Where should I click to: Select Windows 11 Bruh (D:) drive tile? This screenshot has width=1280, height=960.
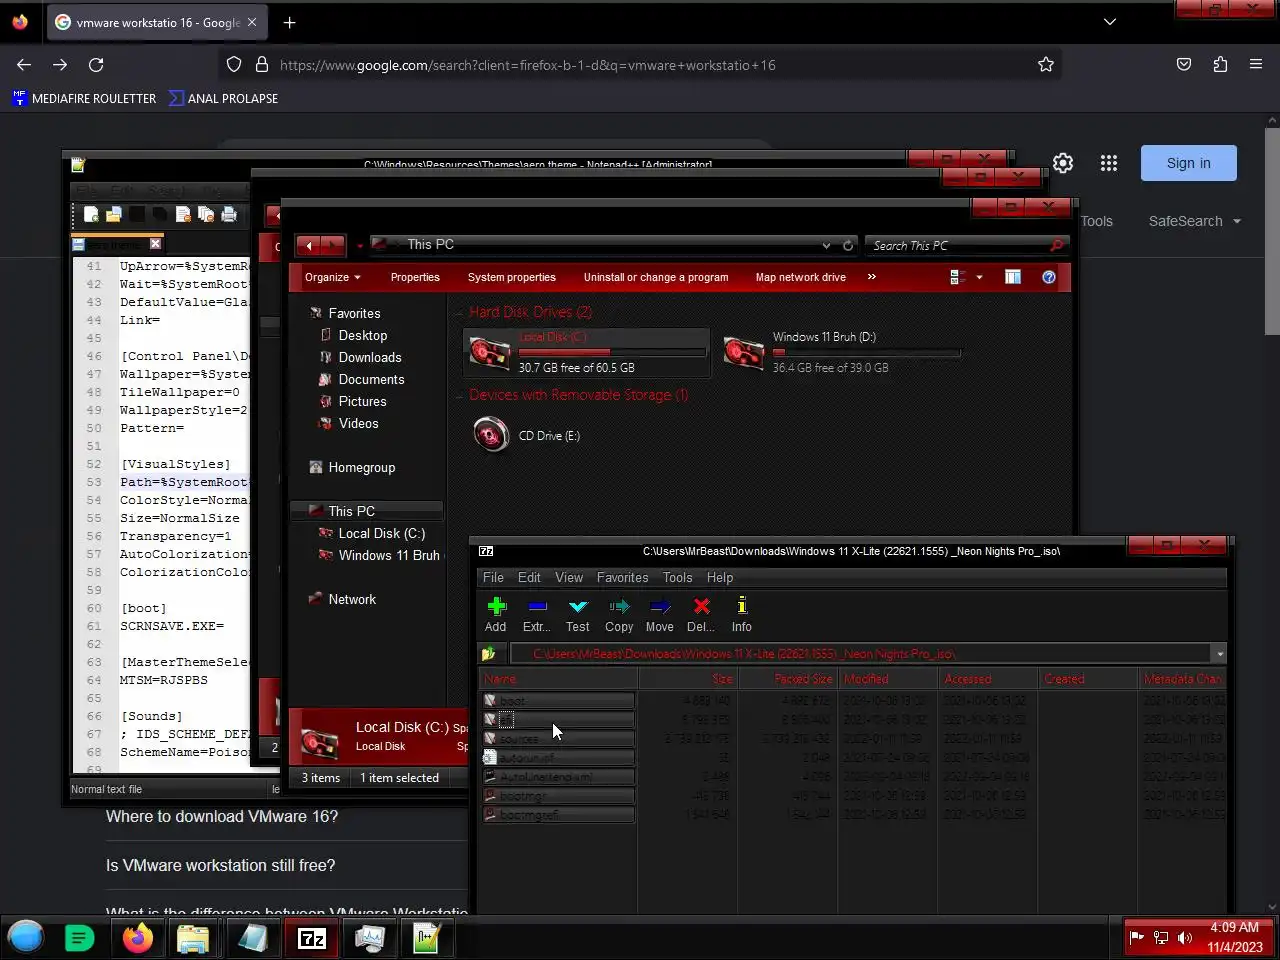pos(842,352)
